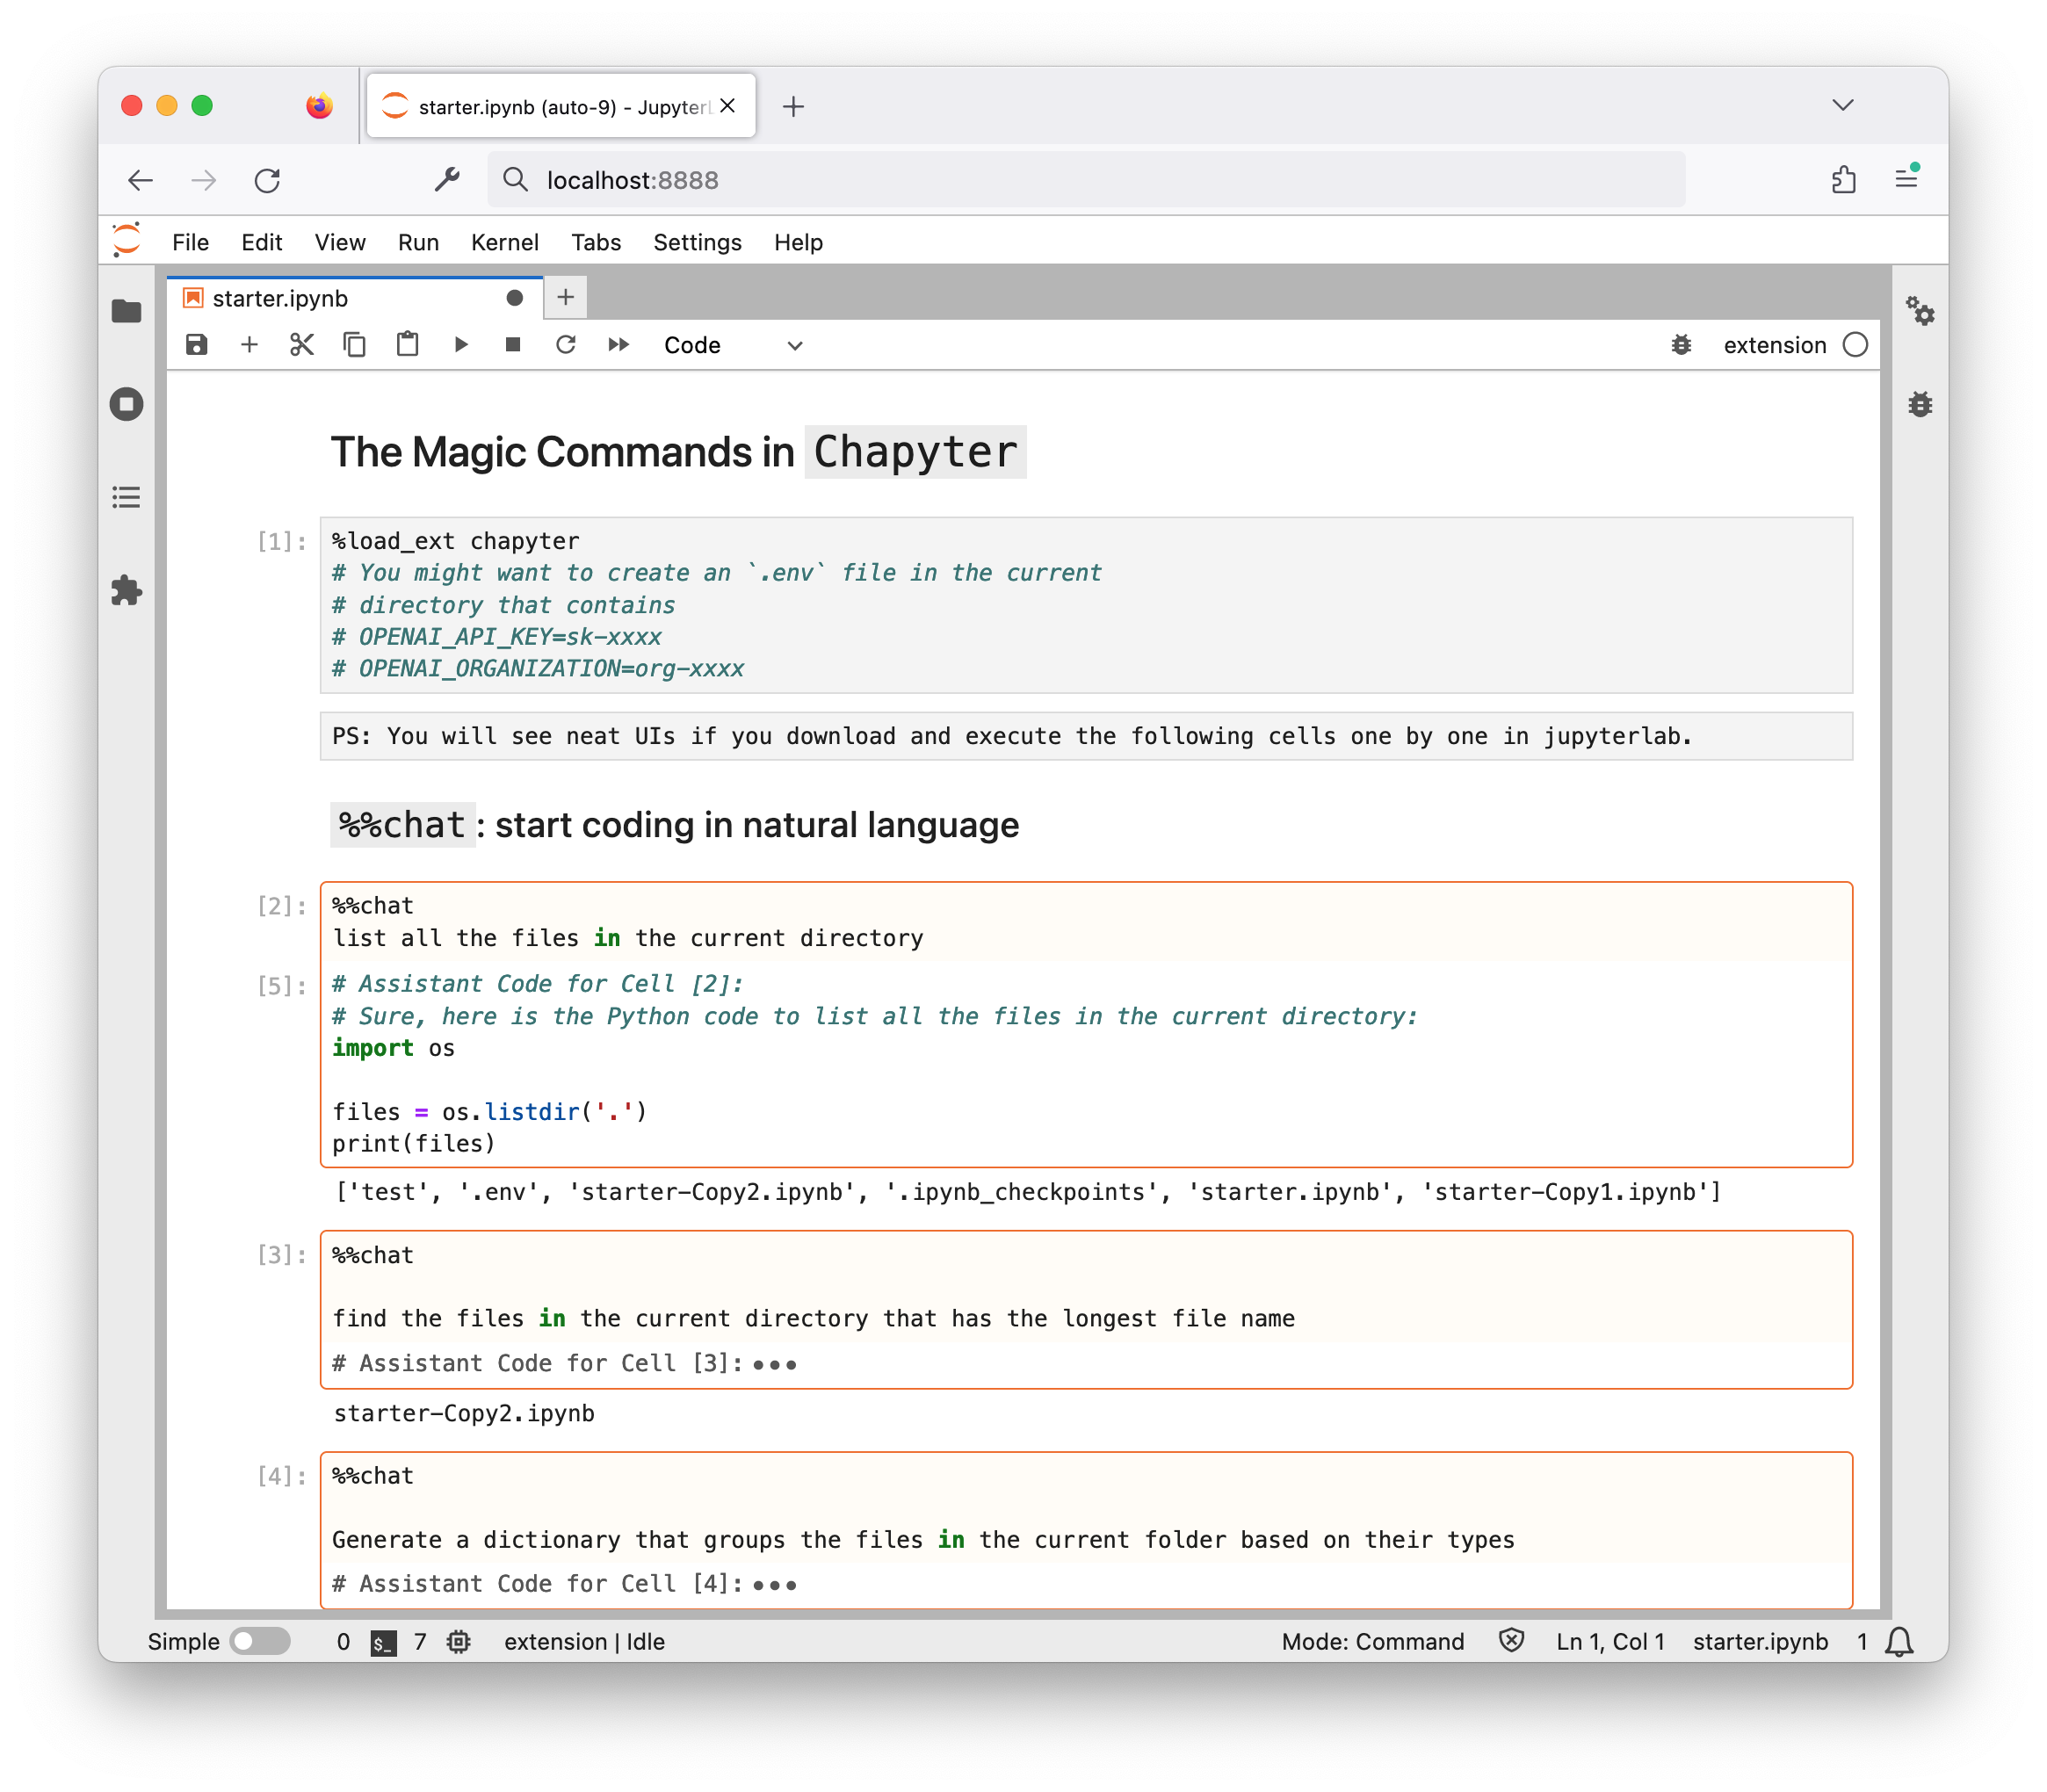Open the View menu
Image resolution: width=2047 pixels, height=1792 pixels.
click(x=340, y=242)
